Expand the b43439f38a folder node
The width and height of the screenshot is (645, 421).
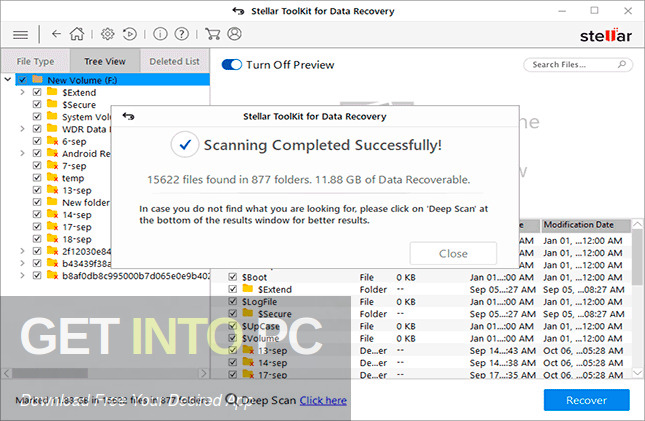click(22, 263)
